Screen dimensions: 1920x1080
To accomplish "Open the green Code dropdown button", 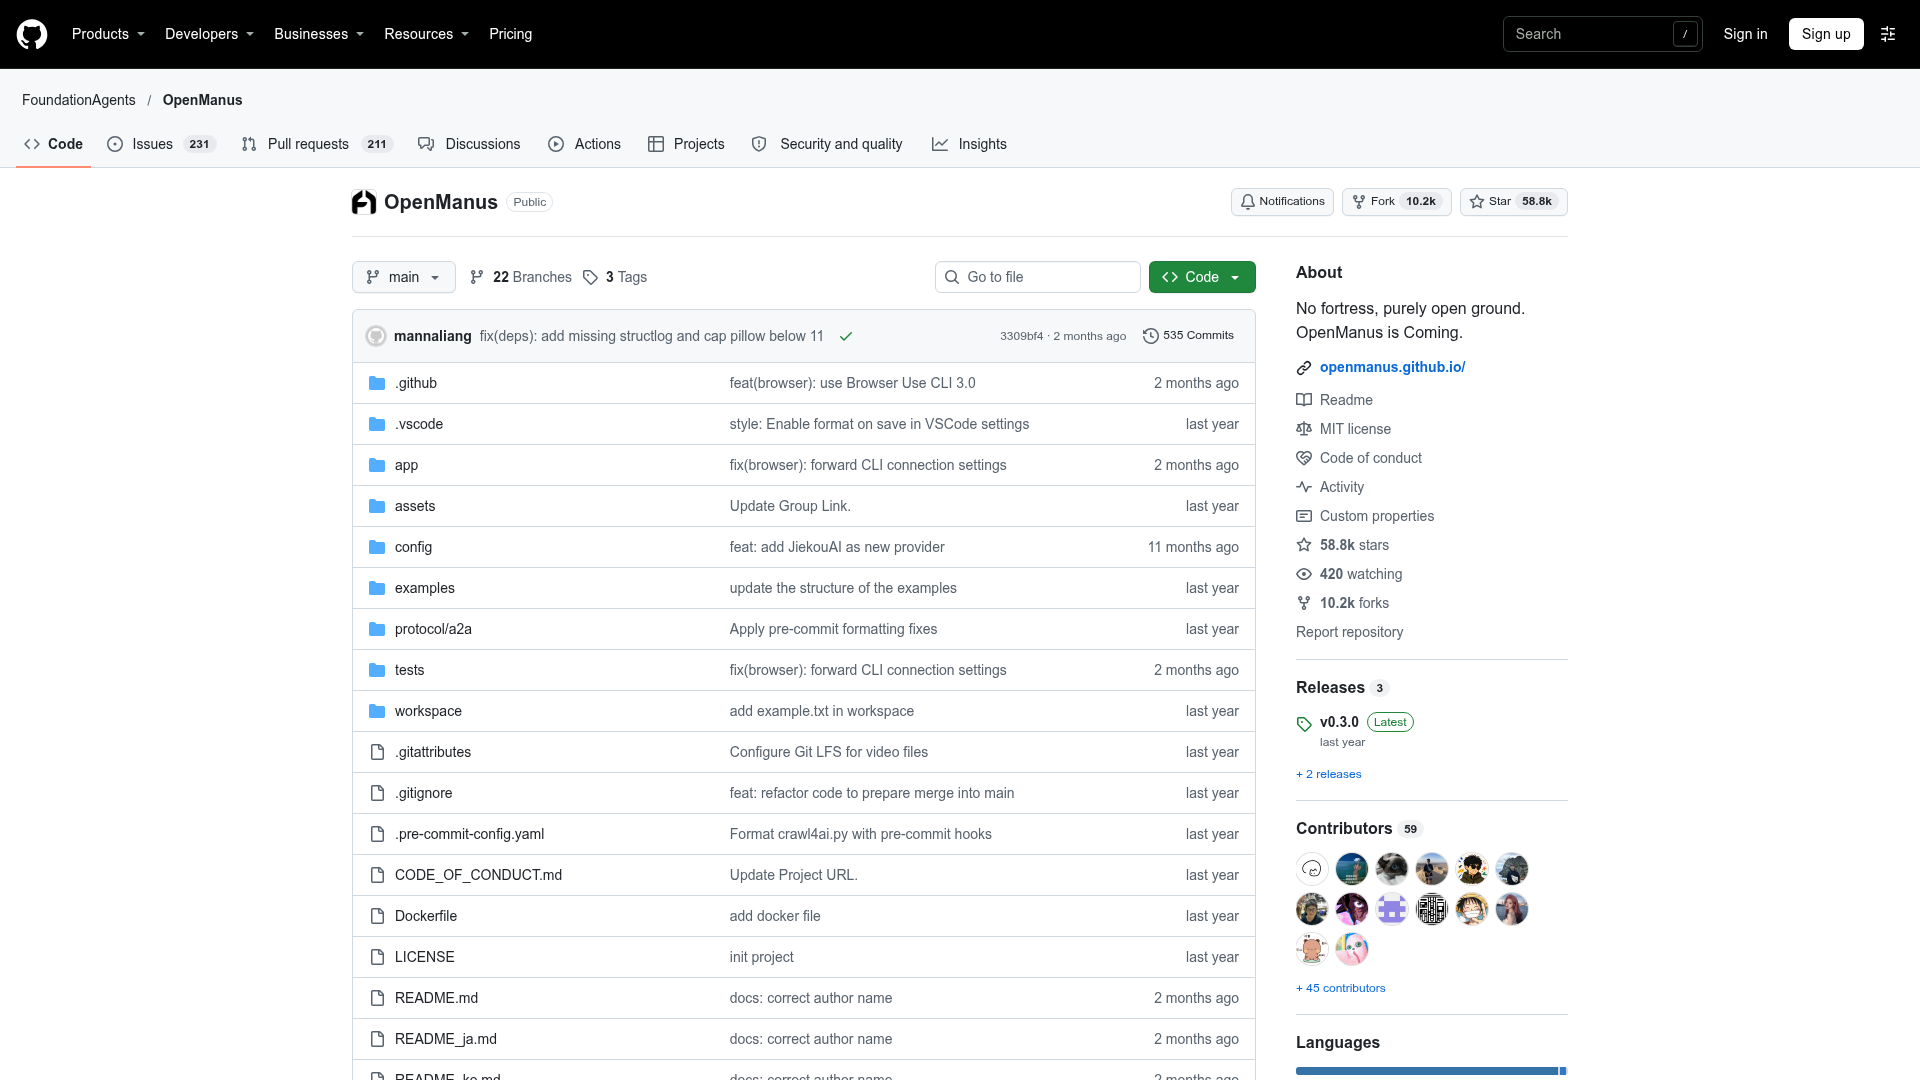I will pyautogui.click(x=1202, y=277).
